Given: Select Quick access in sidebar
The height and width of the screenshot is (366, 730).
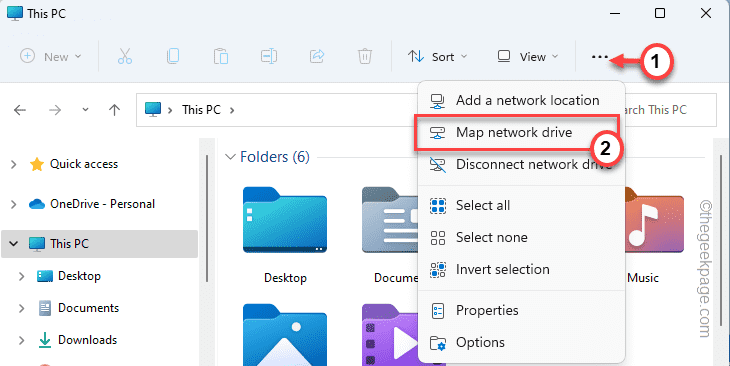Looking at the screenshot, I should tap(84, 164).
